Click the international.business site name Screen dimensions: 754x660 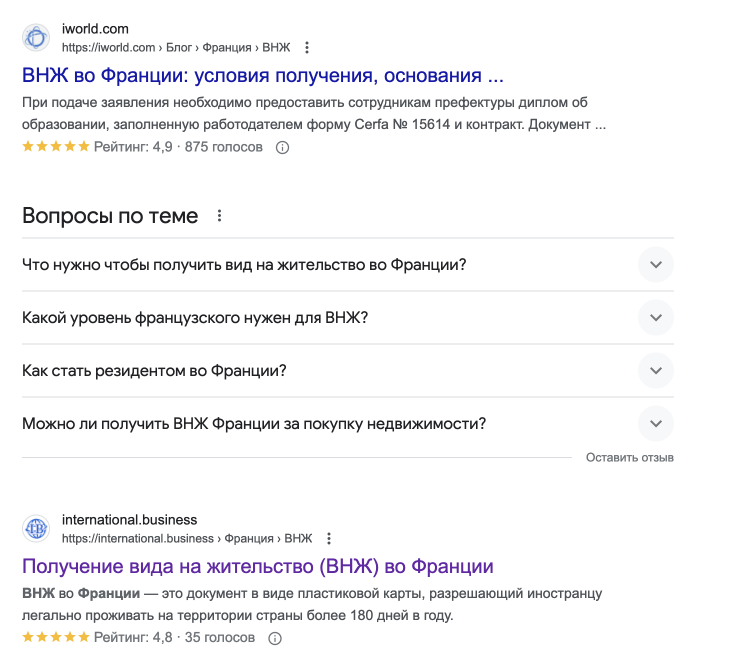[x=129, y=520]
